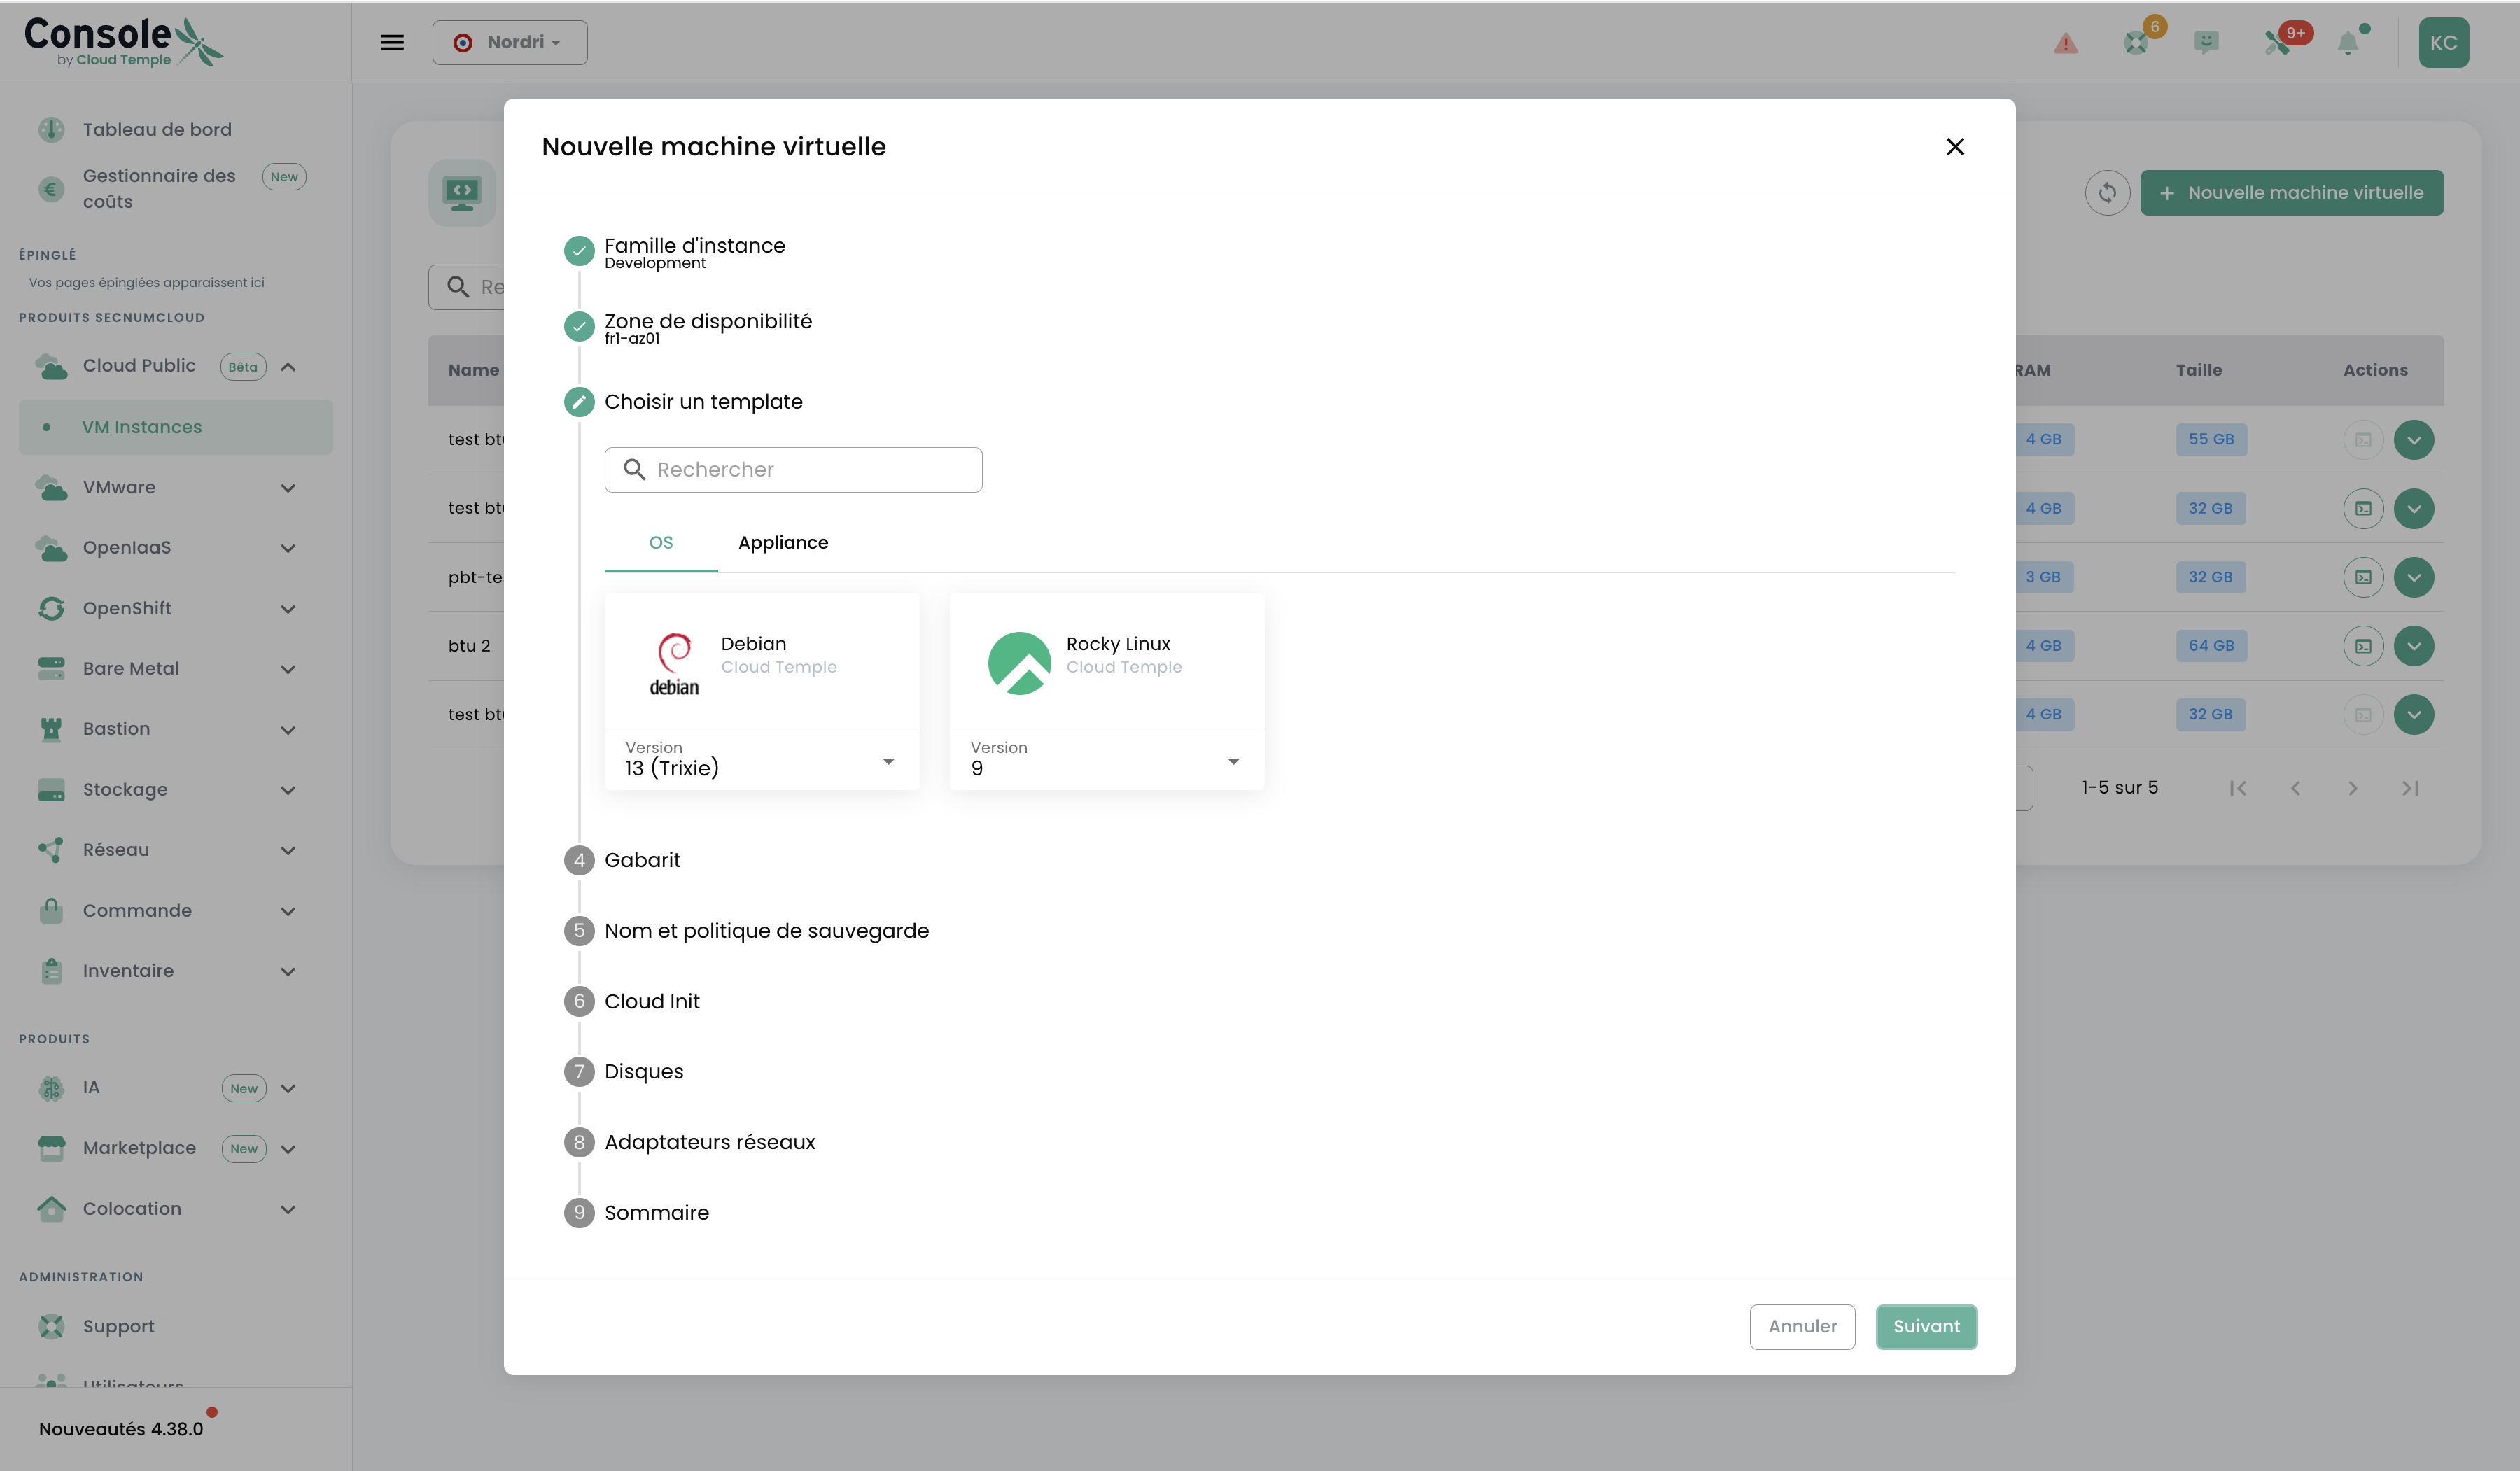This screenshot has height=1471, width=2520.
Task: Click the Debian logo in the template card
Action: pos(675,663)
